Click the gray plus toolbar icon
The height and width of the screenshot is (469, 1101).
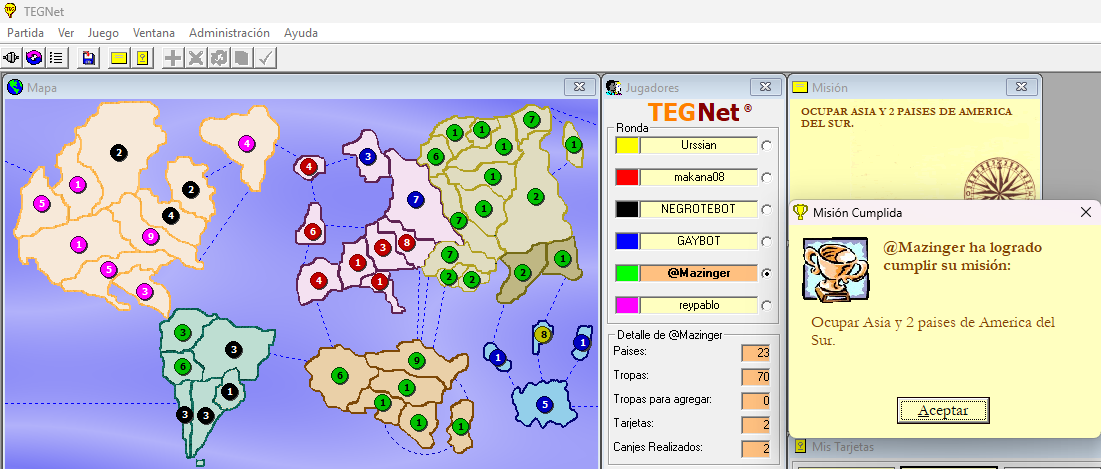click(x=173, y=58)
